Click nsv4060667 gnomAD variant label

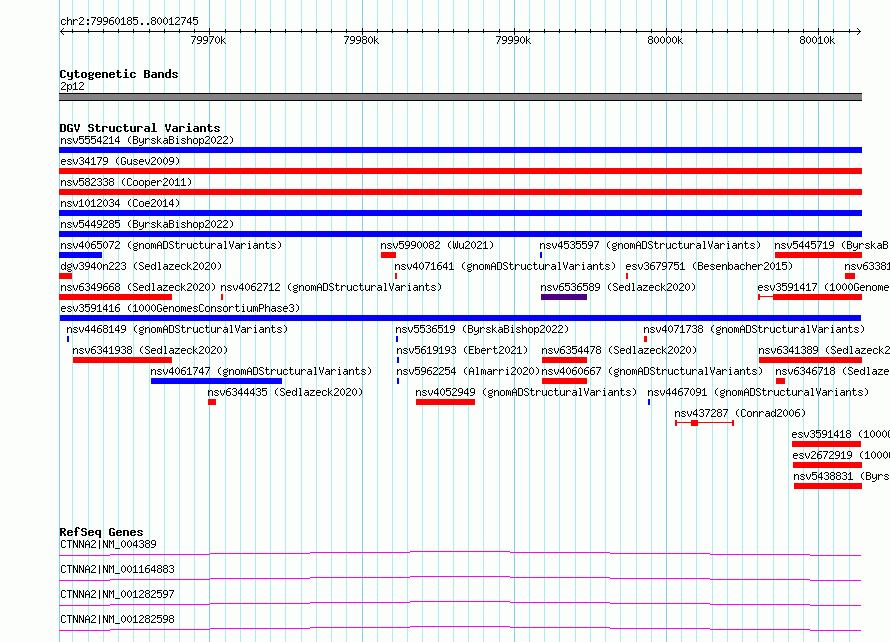(x=652, y=371)
